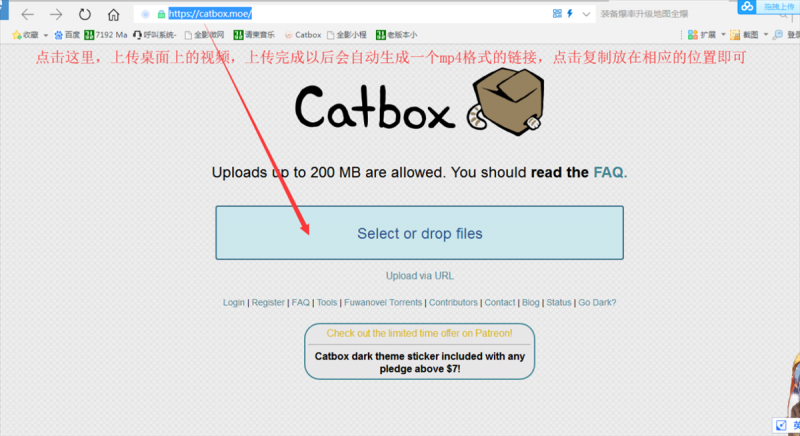This screenshot has width=800, height=436.
Task: Open the Tools link
Action: coord(327,302)
